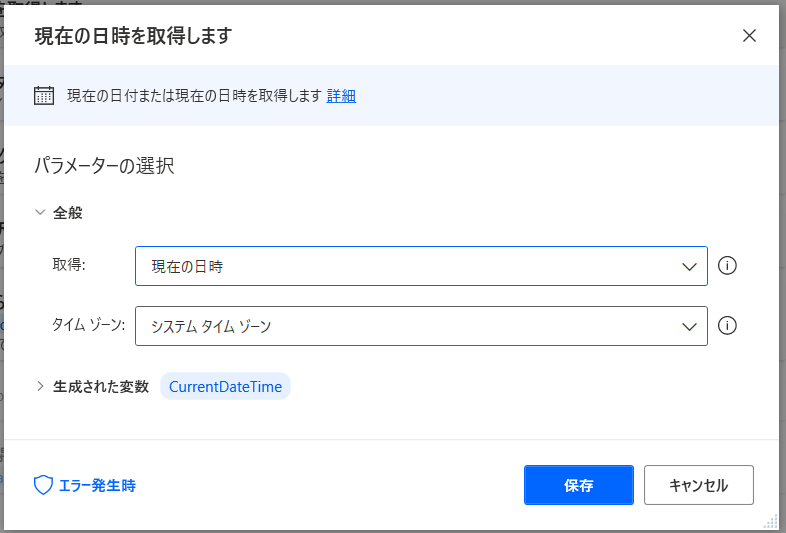Open the 詳細 link
Screen dimensions: 786x533
tap(341, 96)
